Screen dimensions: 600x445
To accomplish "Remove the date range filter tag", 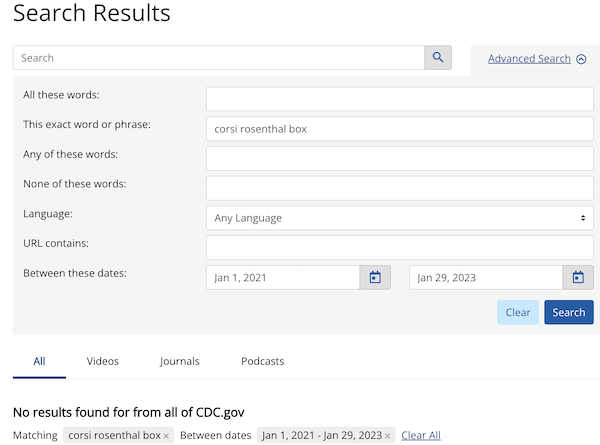I will 387,436.
